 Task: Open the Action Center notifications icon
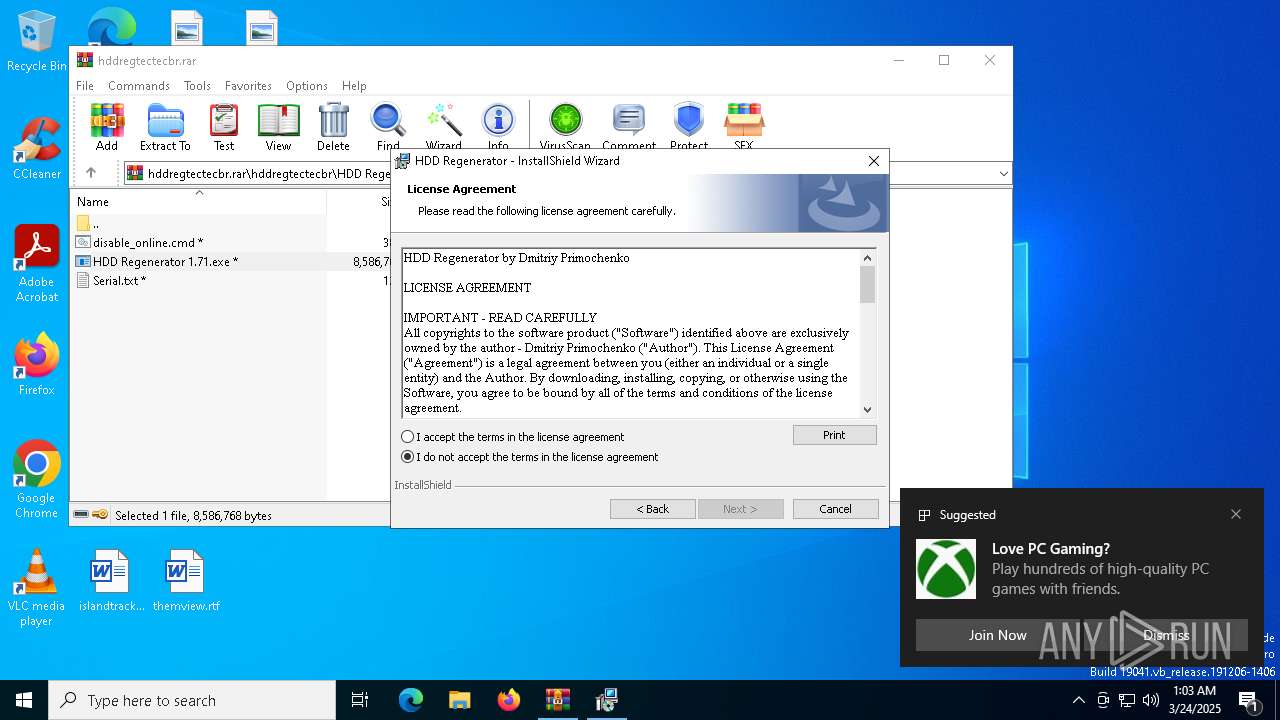[1248, 700]
